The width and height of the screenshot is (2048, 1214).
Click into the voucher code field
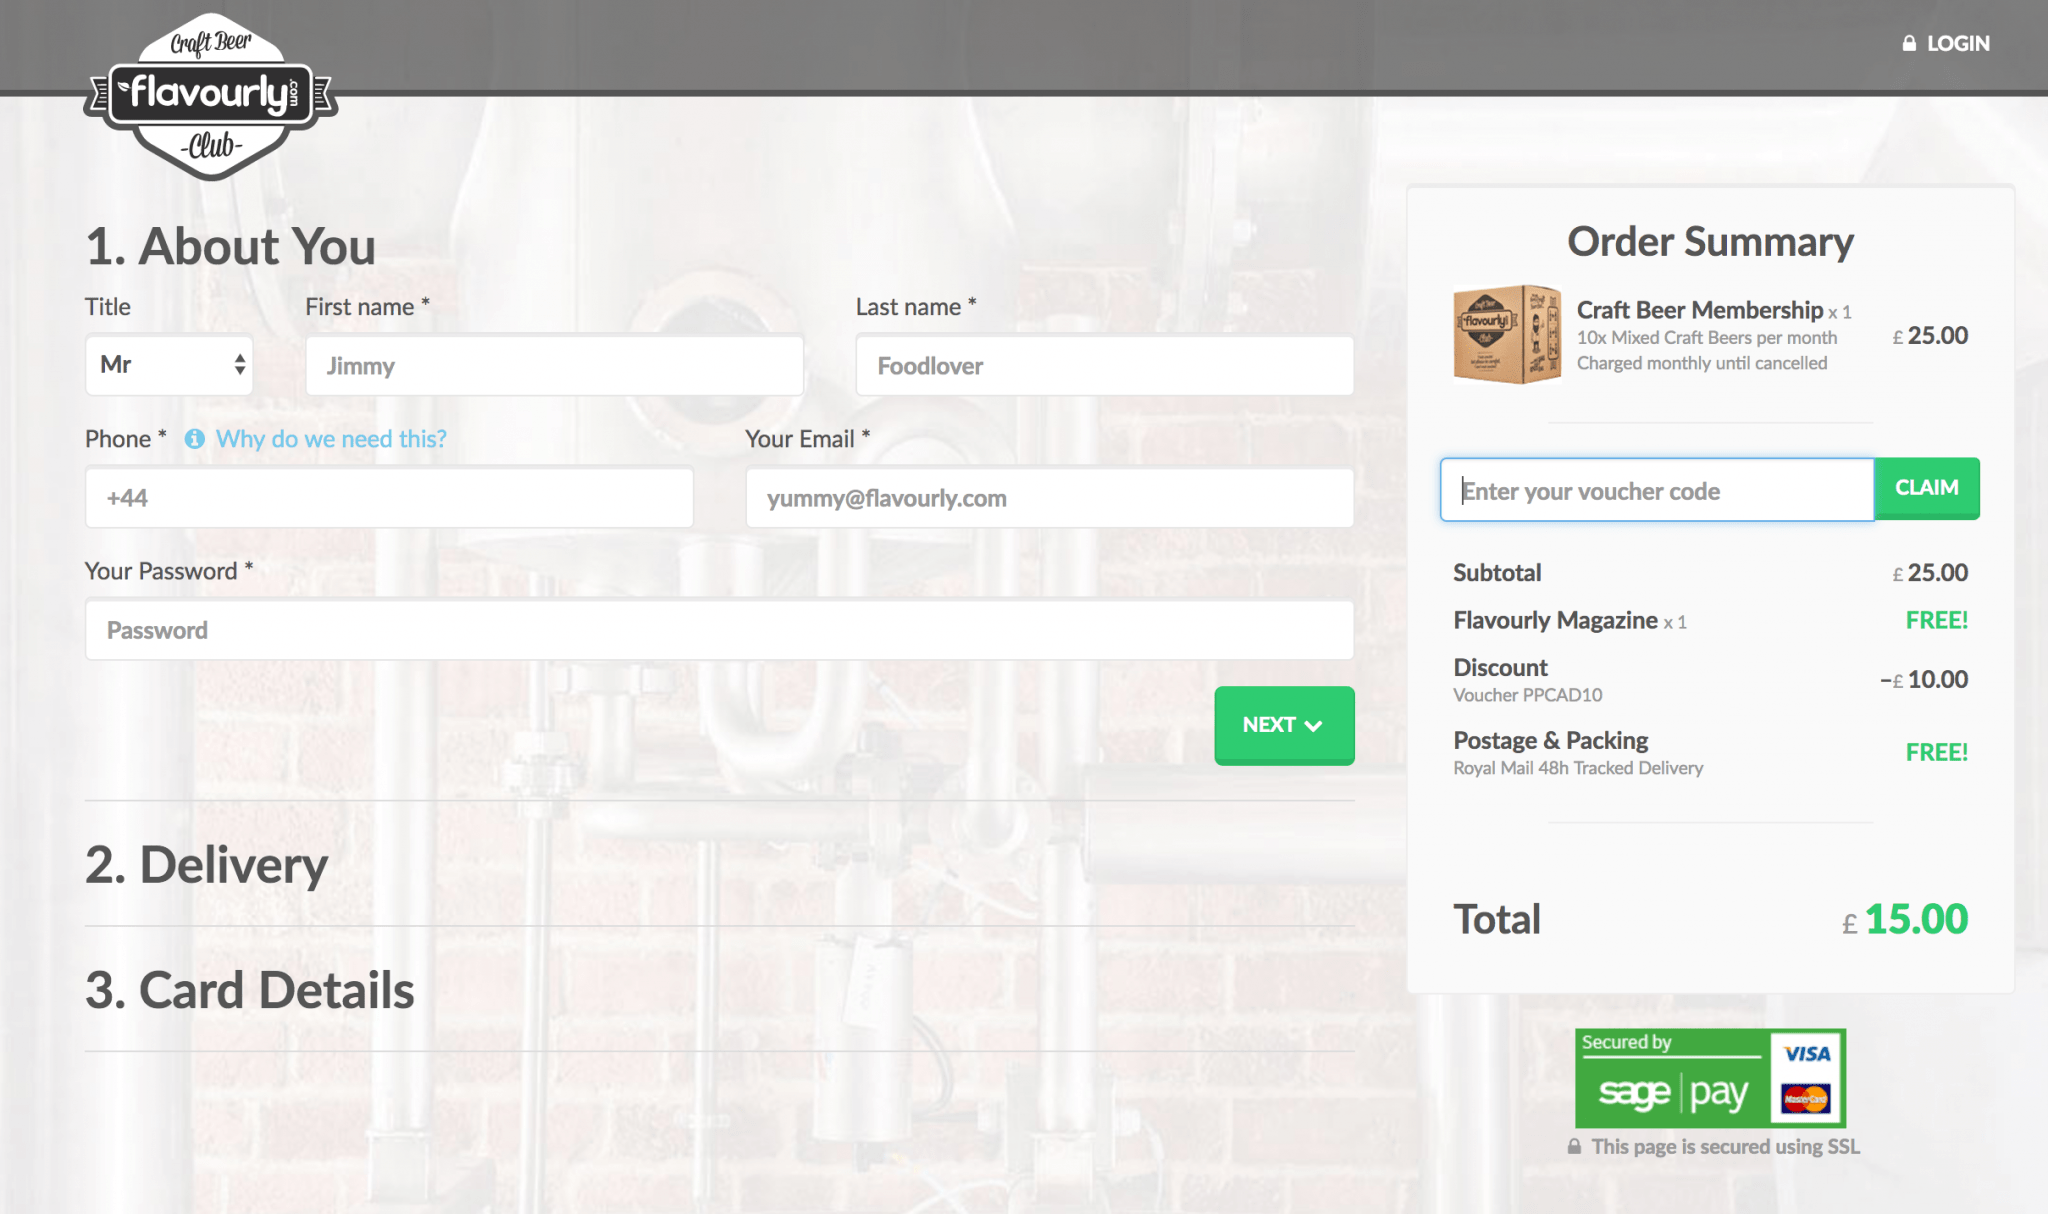[x=1656, y=491]
